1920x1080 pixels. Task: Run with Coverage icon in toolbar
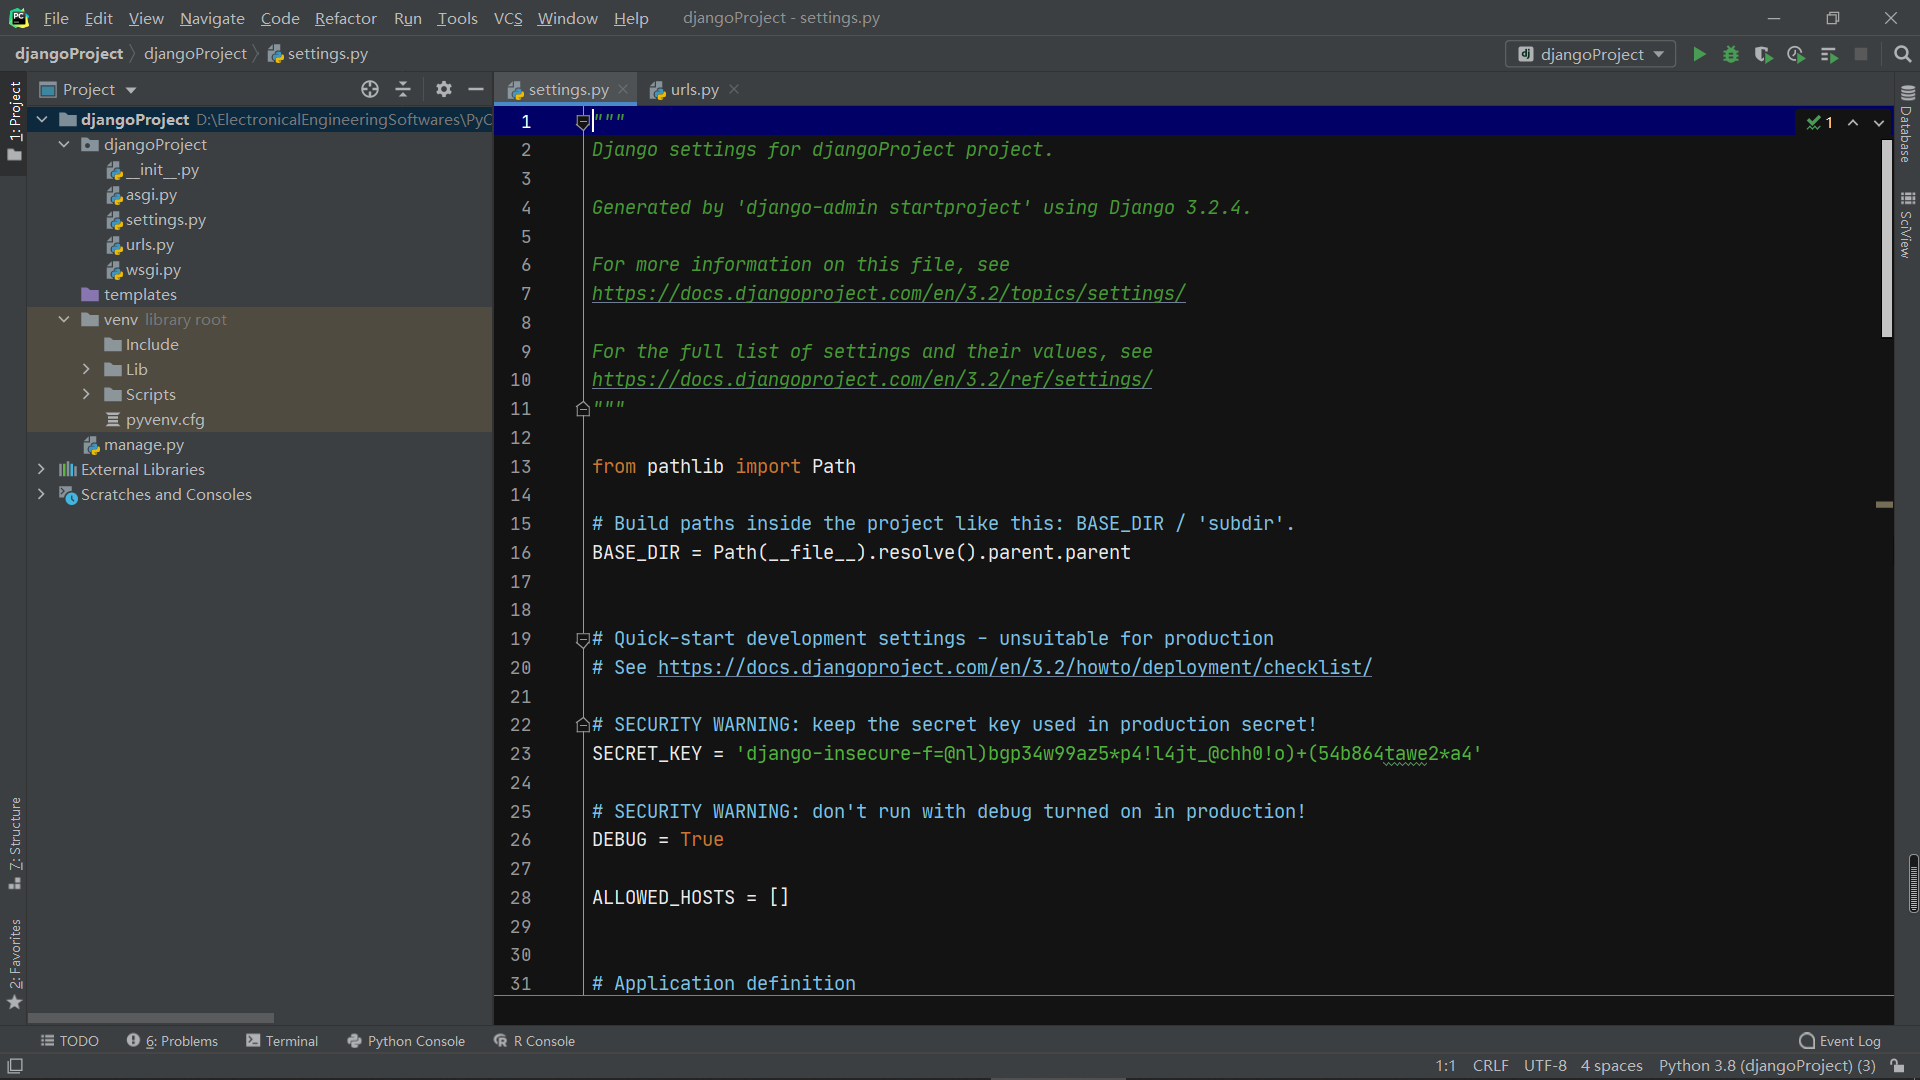[1763, 54]
